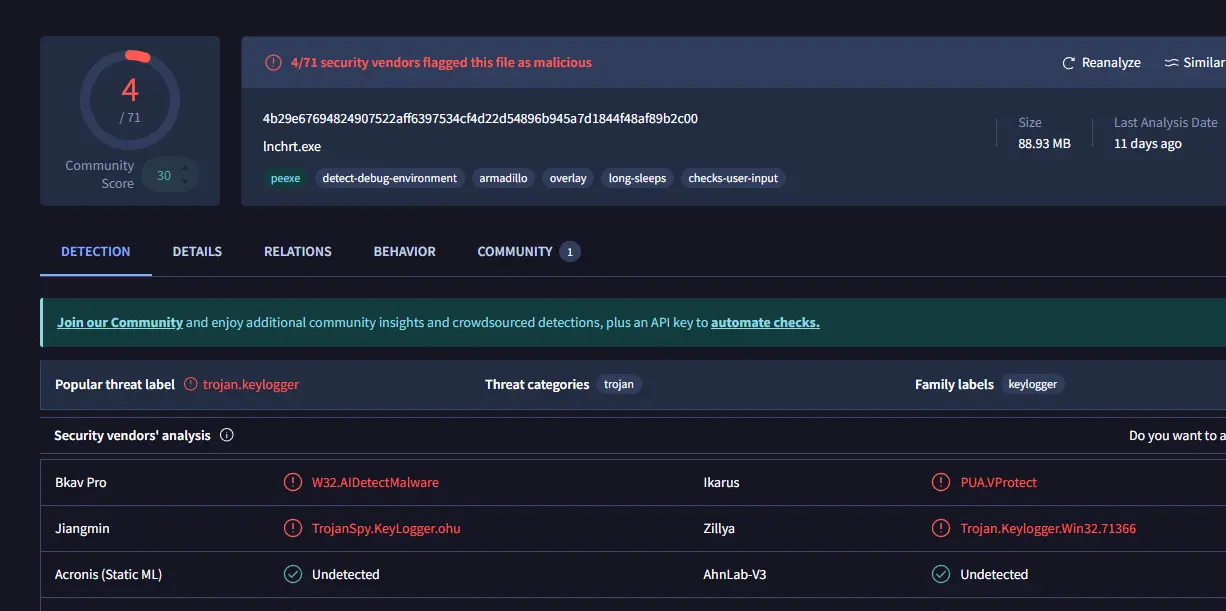Click the overlay tag
Screen dimensions: 1226x611
click(568, 179)
